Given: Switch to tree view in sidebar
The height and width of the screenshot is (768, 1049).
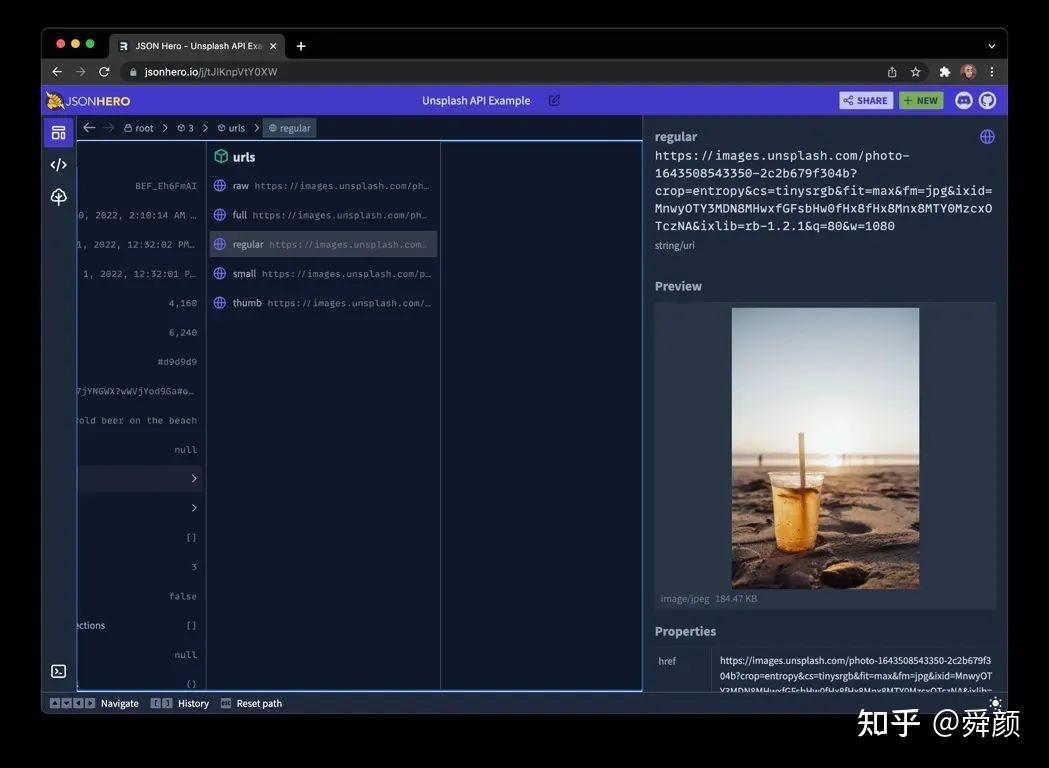Looking at the screenshot, I should coord(59,197).
